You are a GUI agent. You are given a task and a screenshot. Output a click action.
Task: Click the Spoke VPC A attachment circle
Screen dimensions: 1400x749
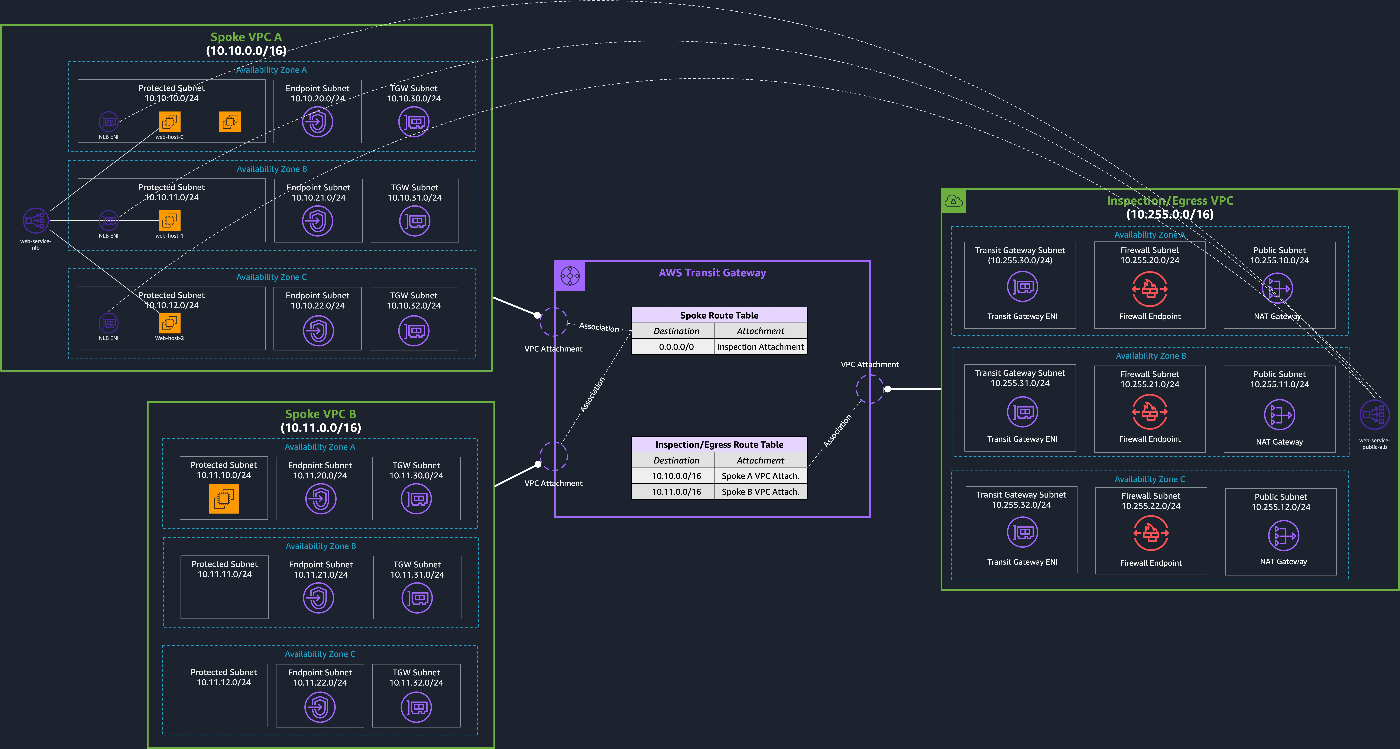point(553,321)
